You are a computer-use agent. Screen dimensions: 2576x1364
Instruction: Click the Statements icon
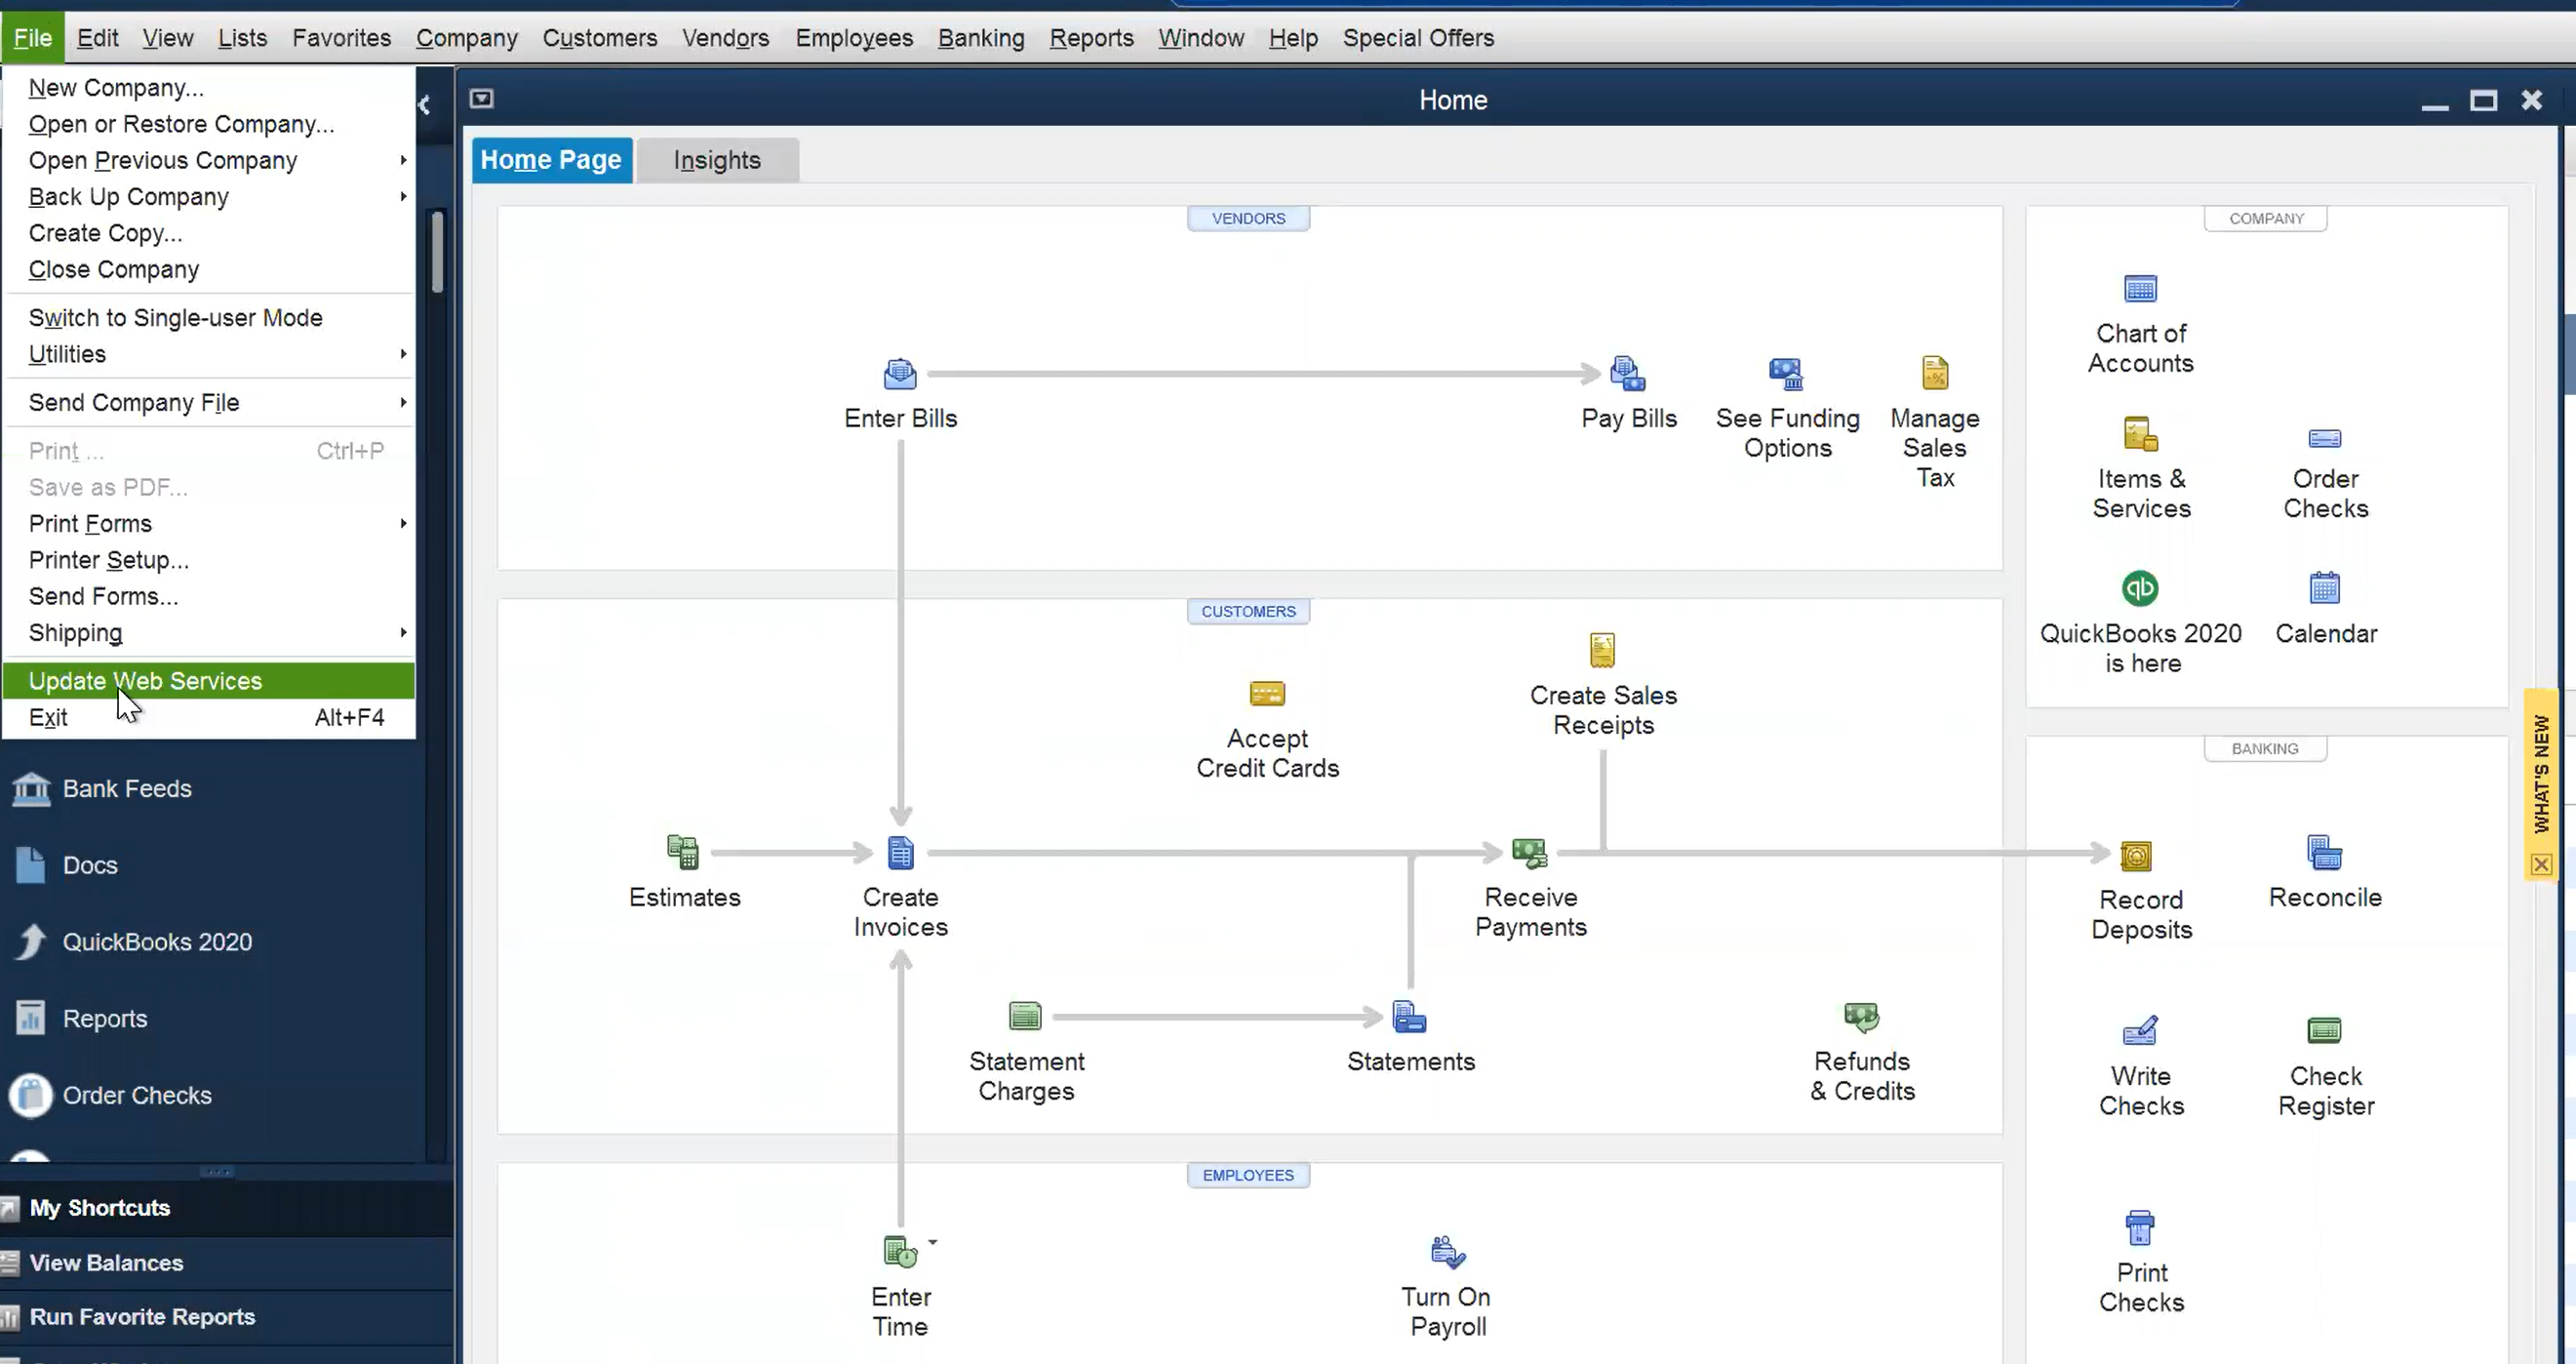1409,1016
